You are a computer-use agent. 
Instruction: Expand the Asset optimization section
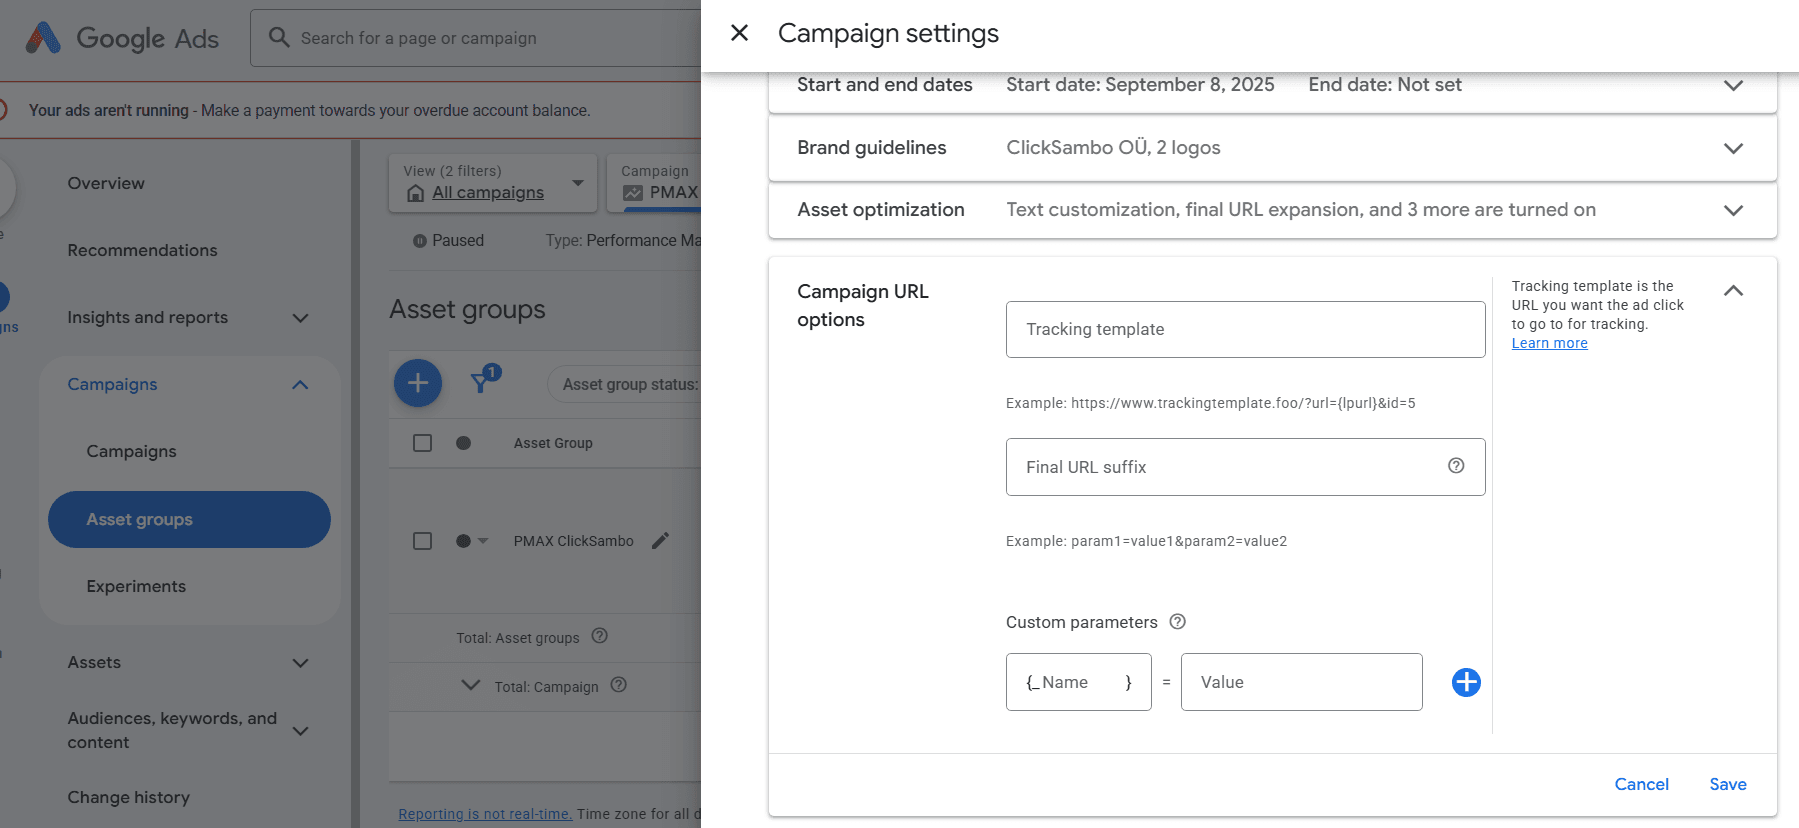[x=1733, y=210]
